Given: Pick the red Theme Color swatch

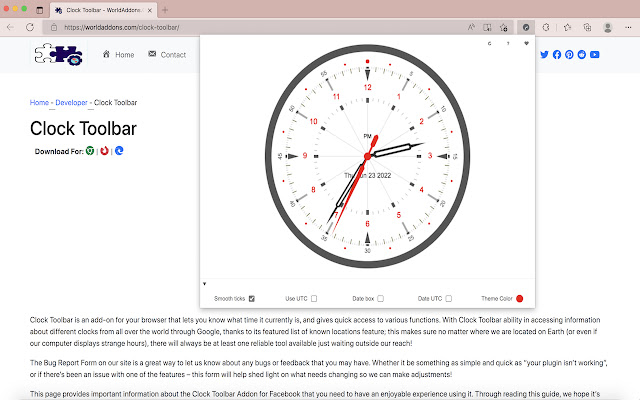Looking at the screenshot, I should click(x=520, y=298).
